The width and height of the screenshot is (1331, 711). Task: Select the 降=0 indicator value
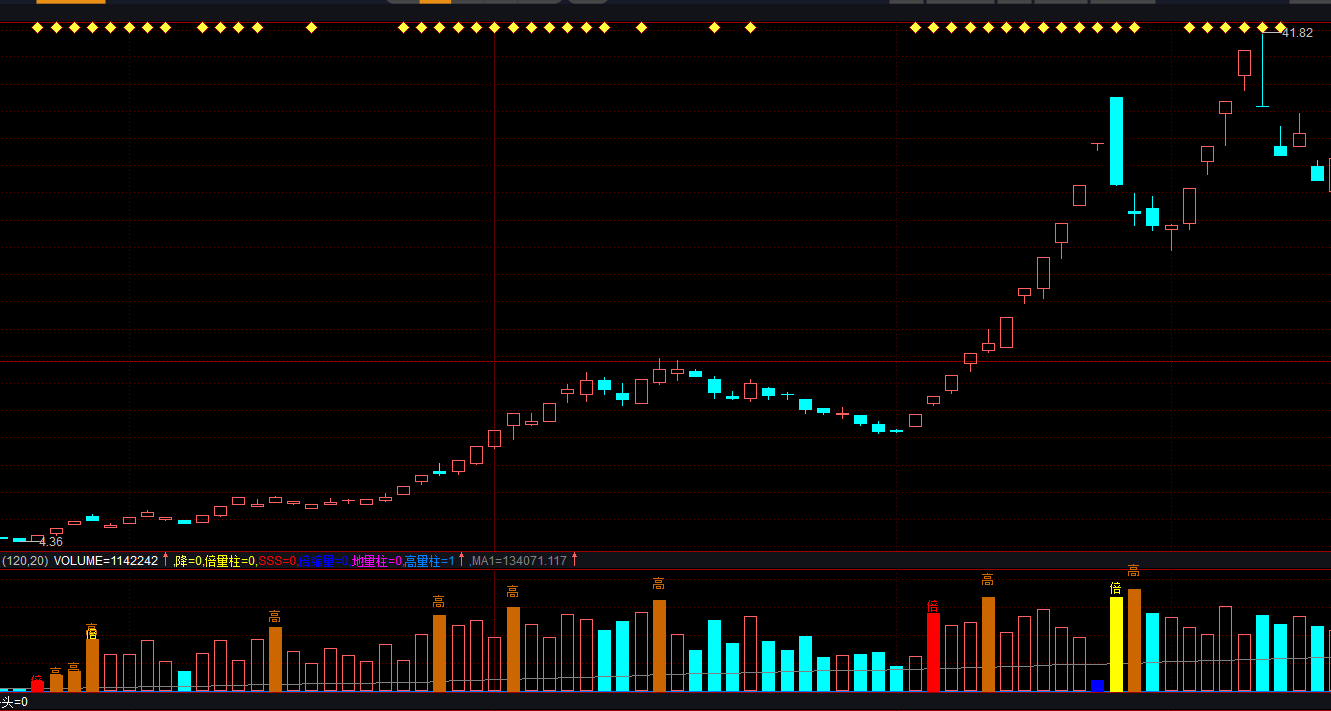tap(187, 561)
